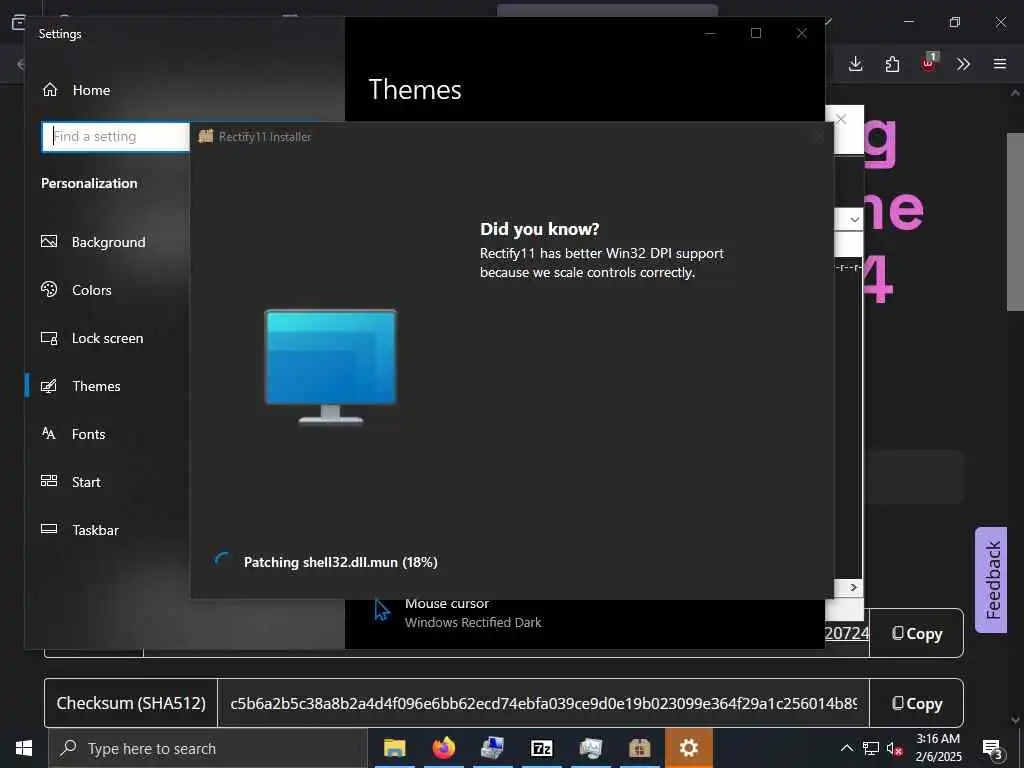Click the mouse cursor arrow icon
The width and height of the screenshot is (1024, 768).
pos(382,611)
